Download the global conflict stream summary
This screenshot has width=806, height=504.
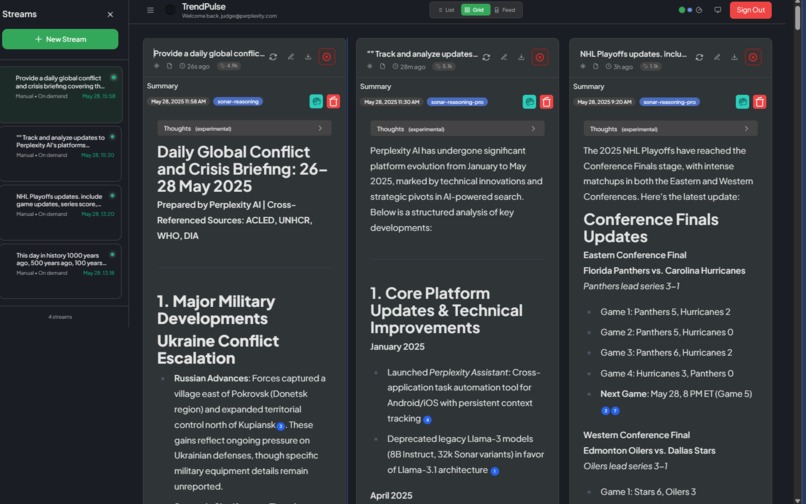(x=308, y=57)
